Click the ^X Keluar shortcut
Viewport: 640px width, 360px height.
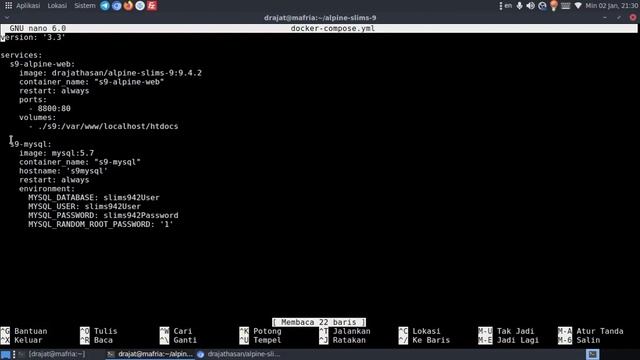(x=22, y=340)
